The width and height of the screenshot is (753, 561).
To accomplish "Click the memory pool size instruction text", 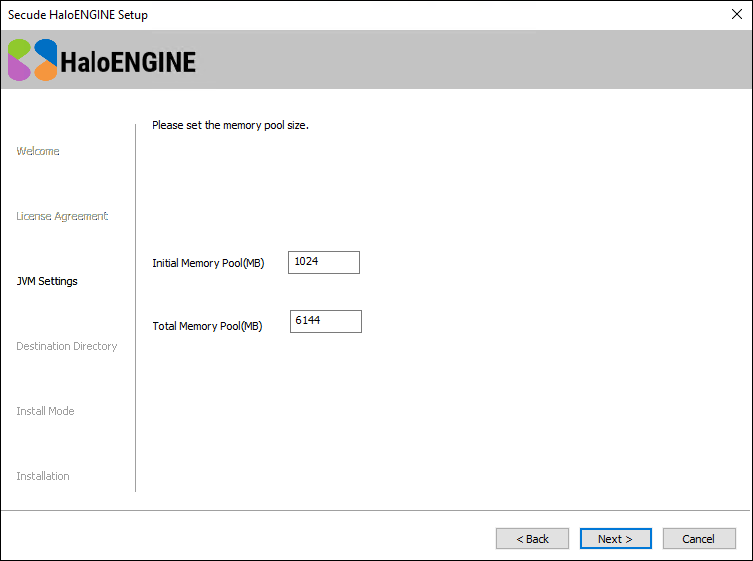I will (230, 125).
